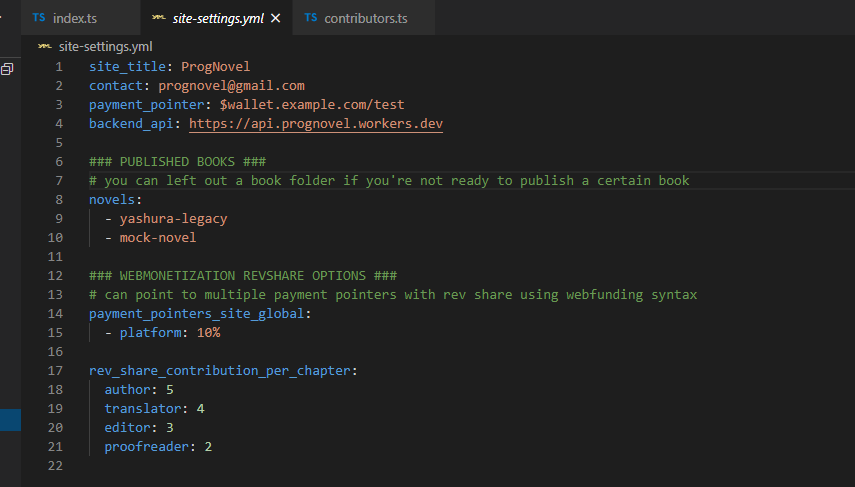Click the TypeScript icon on index.ts tab
The height and width of the screenshot is (487, 855).
click(39, 18)
